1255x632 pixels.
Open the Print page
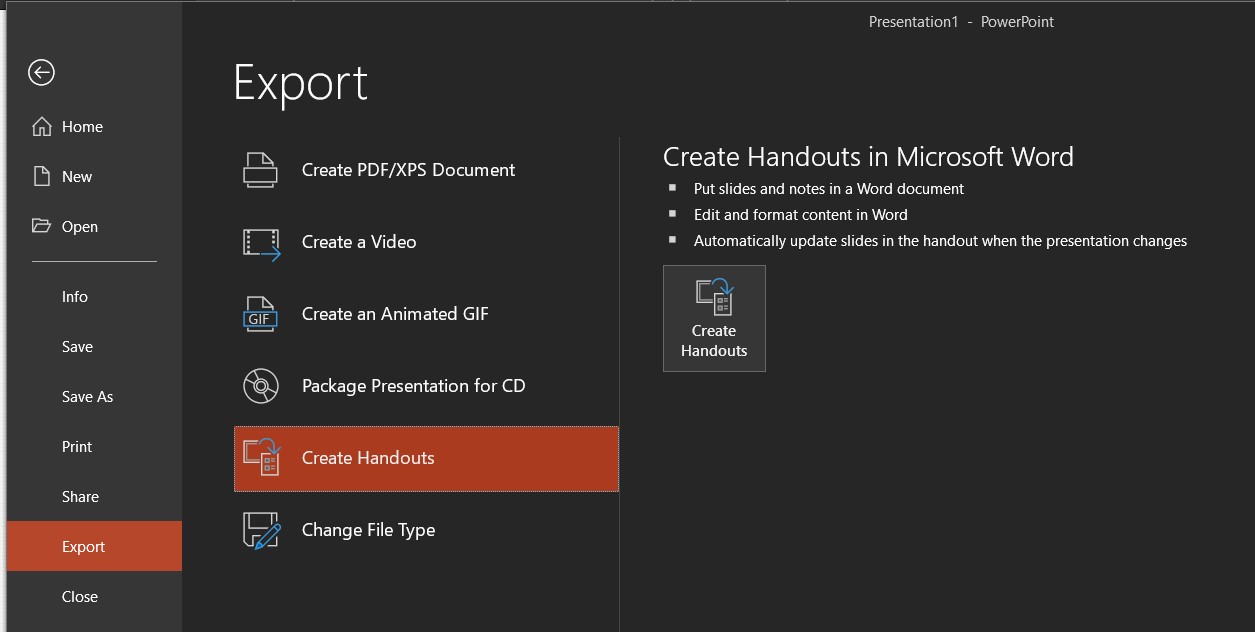77,447
